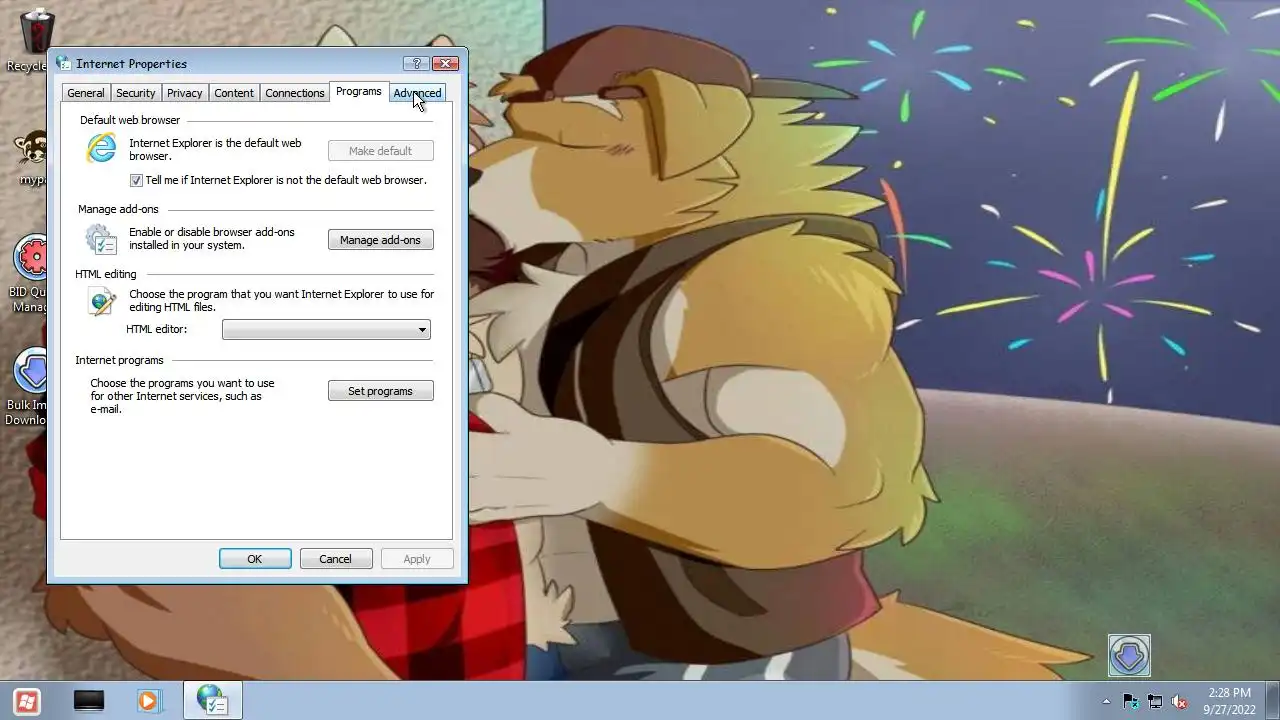Click the Manage add-ons button
Screen dimensions: 1280x720
380,240
